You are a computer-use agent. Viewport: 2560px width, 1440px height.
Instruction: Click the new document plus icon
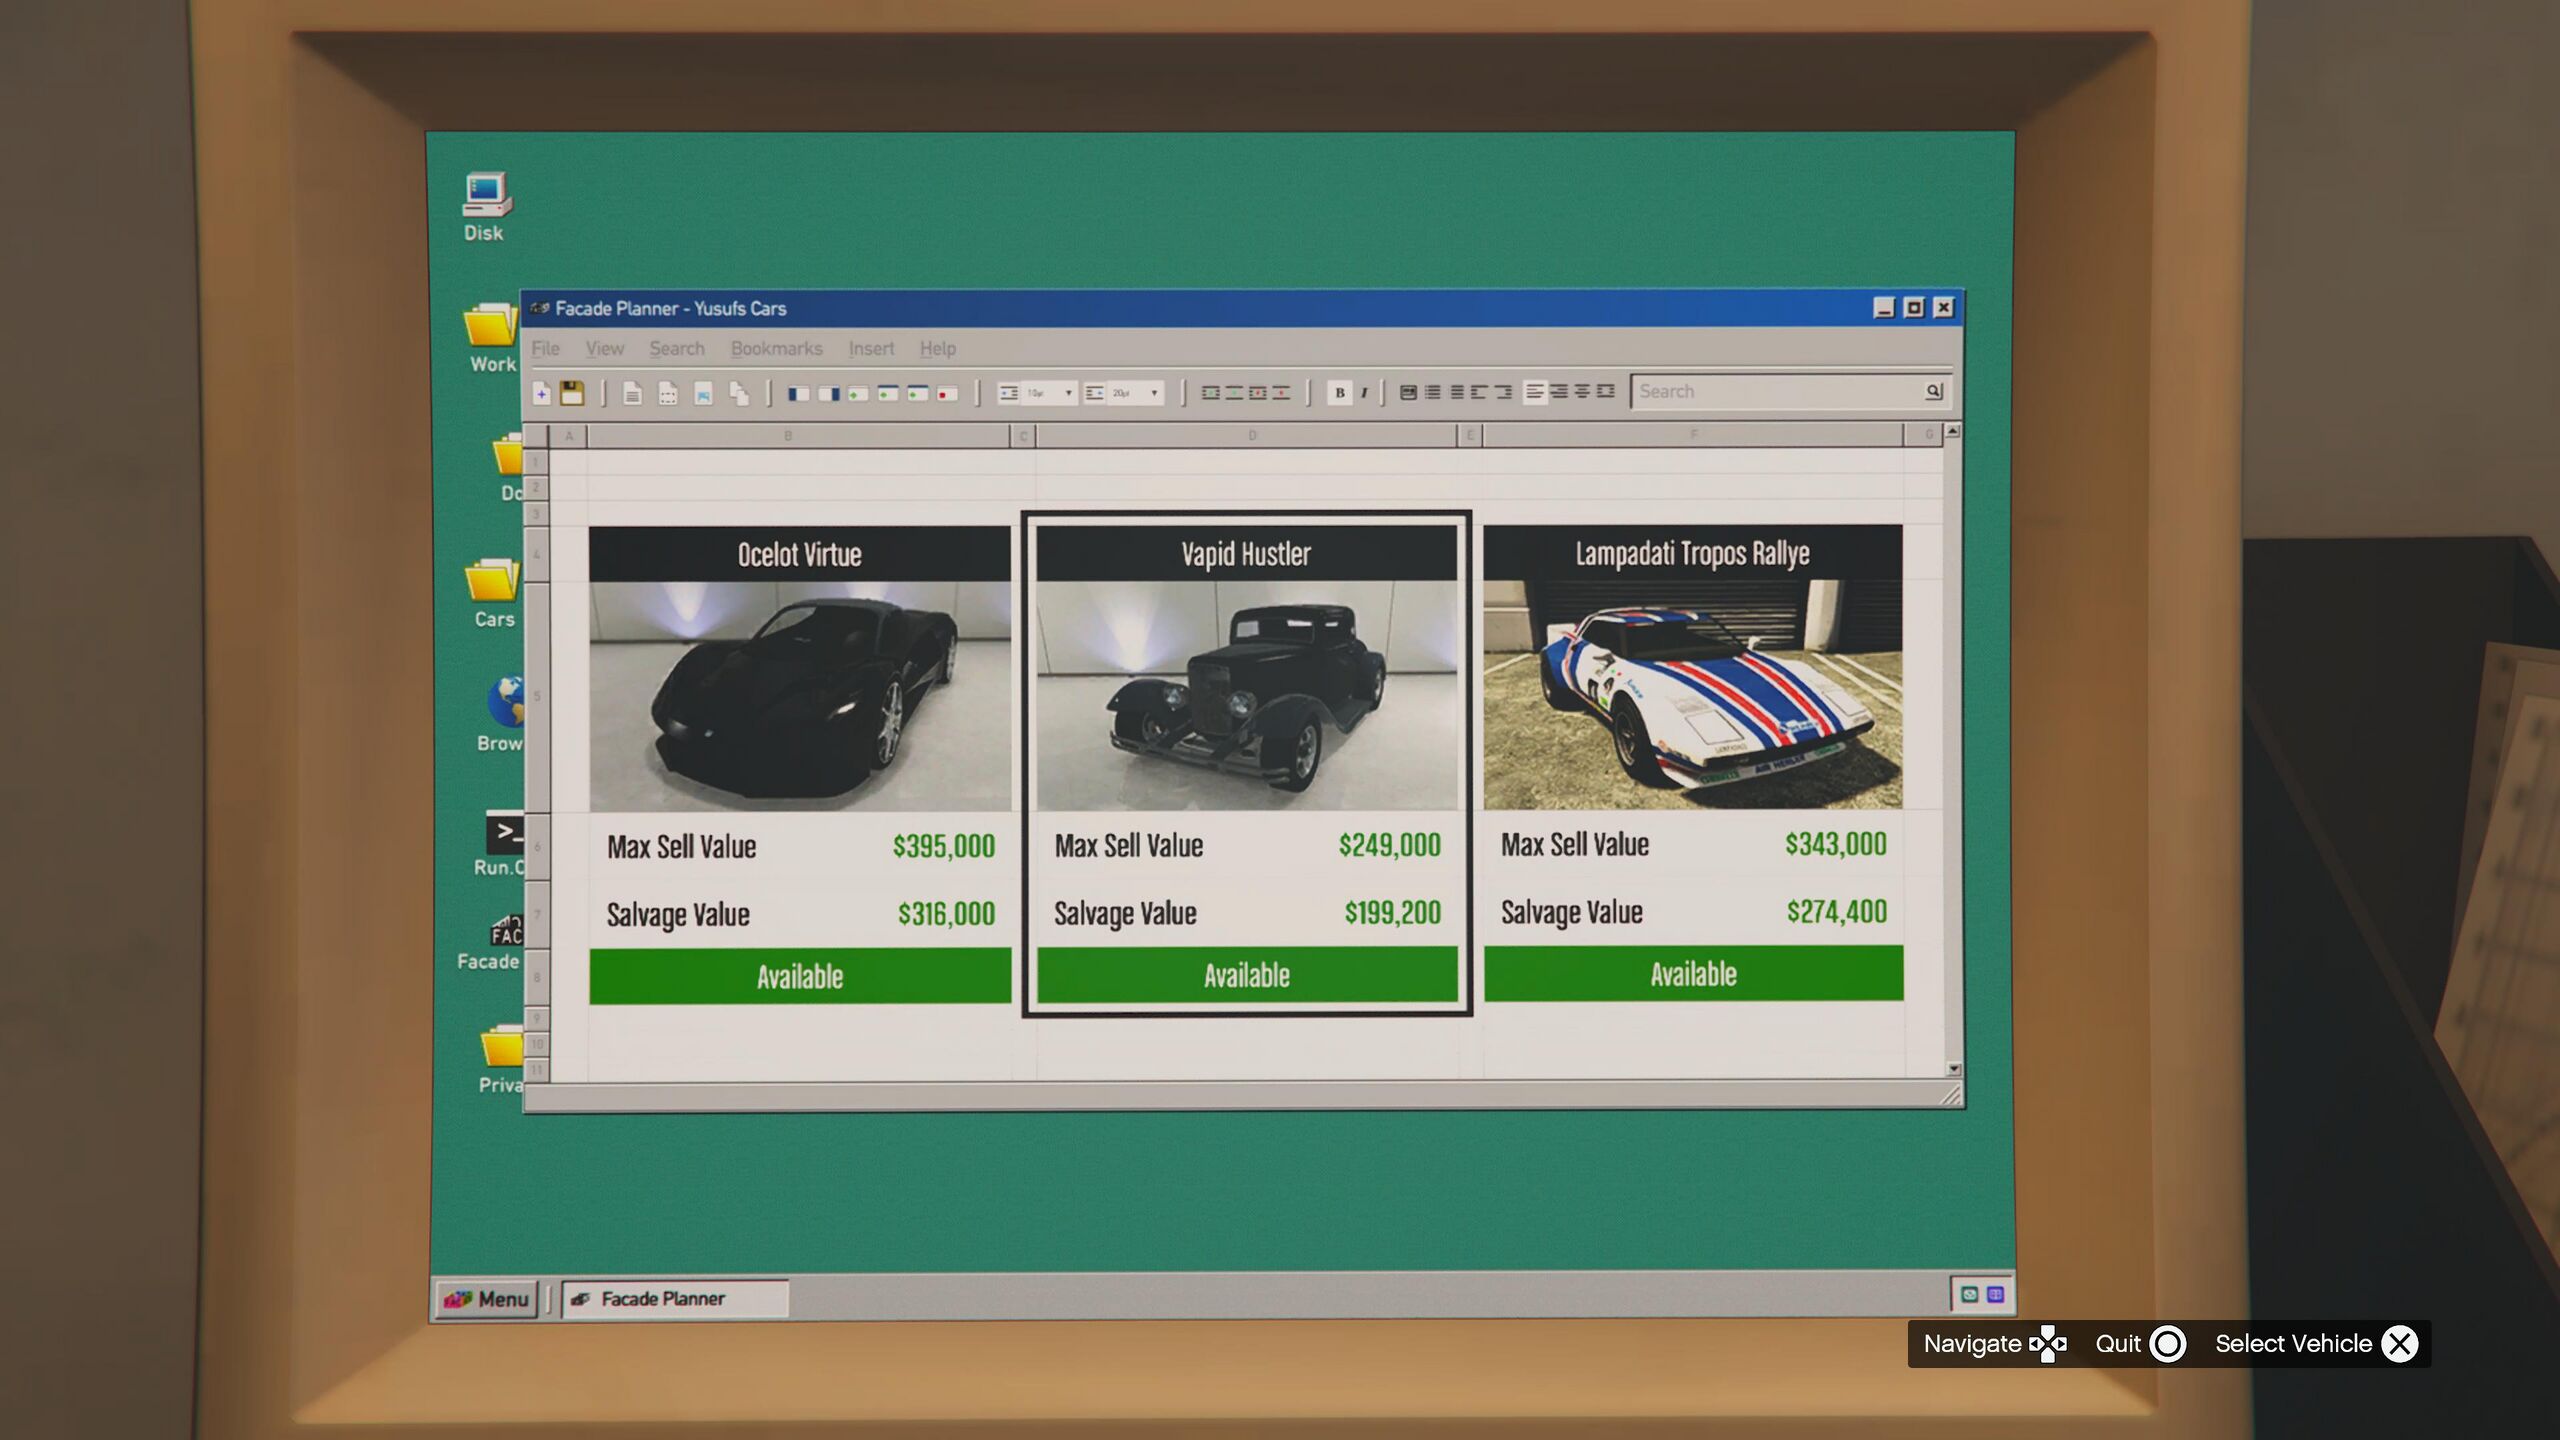click(x=542, y=393)
